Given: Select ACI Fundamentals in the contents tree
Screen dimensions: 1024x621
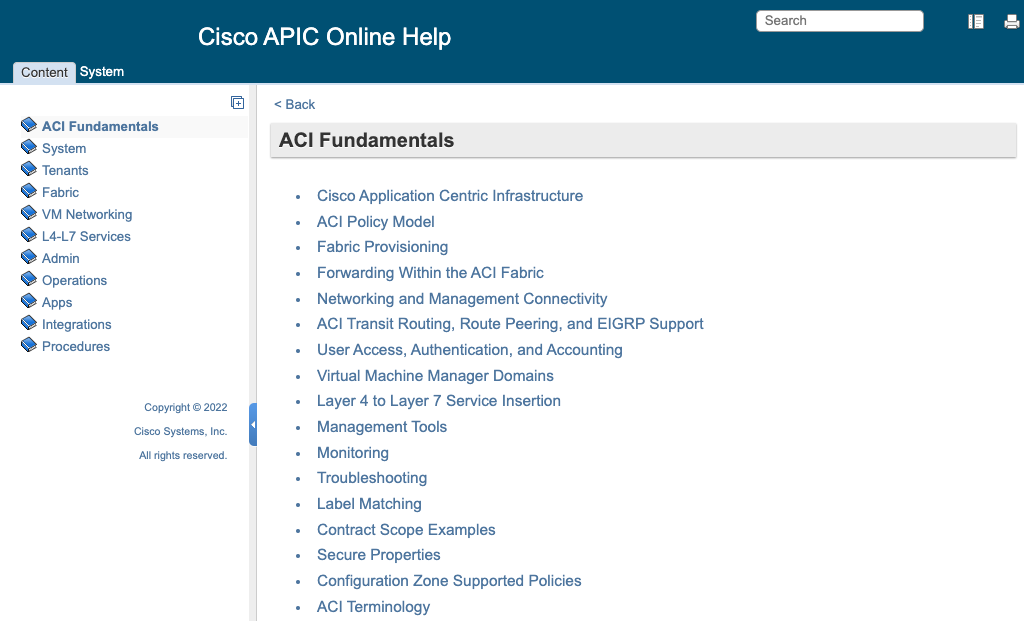Looking at the screenshot, I should [x=100, y=127].
